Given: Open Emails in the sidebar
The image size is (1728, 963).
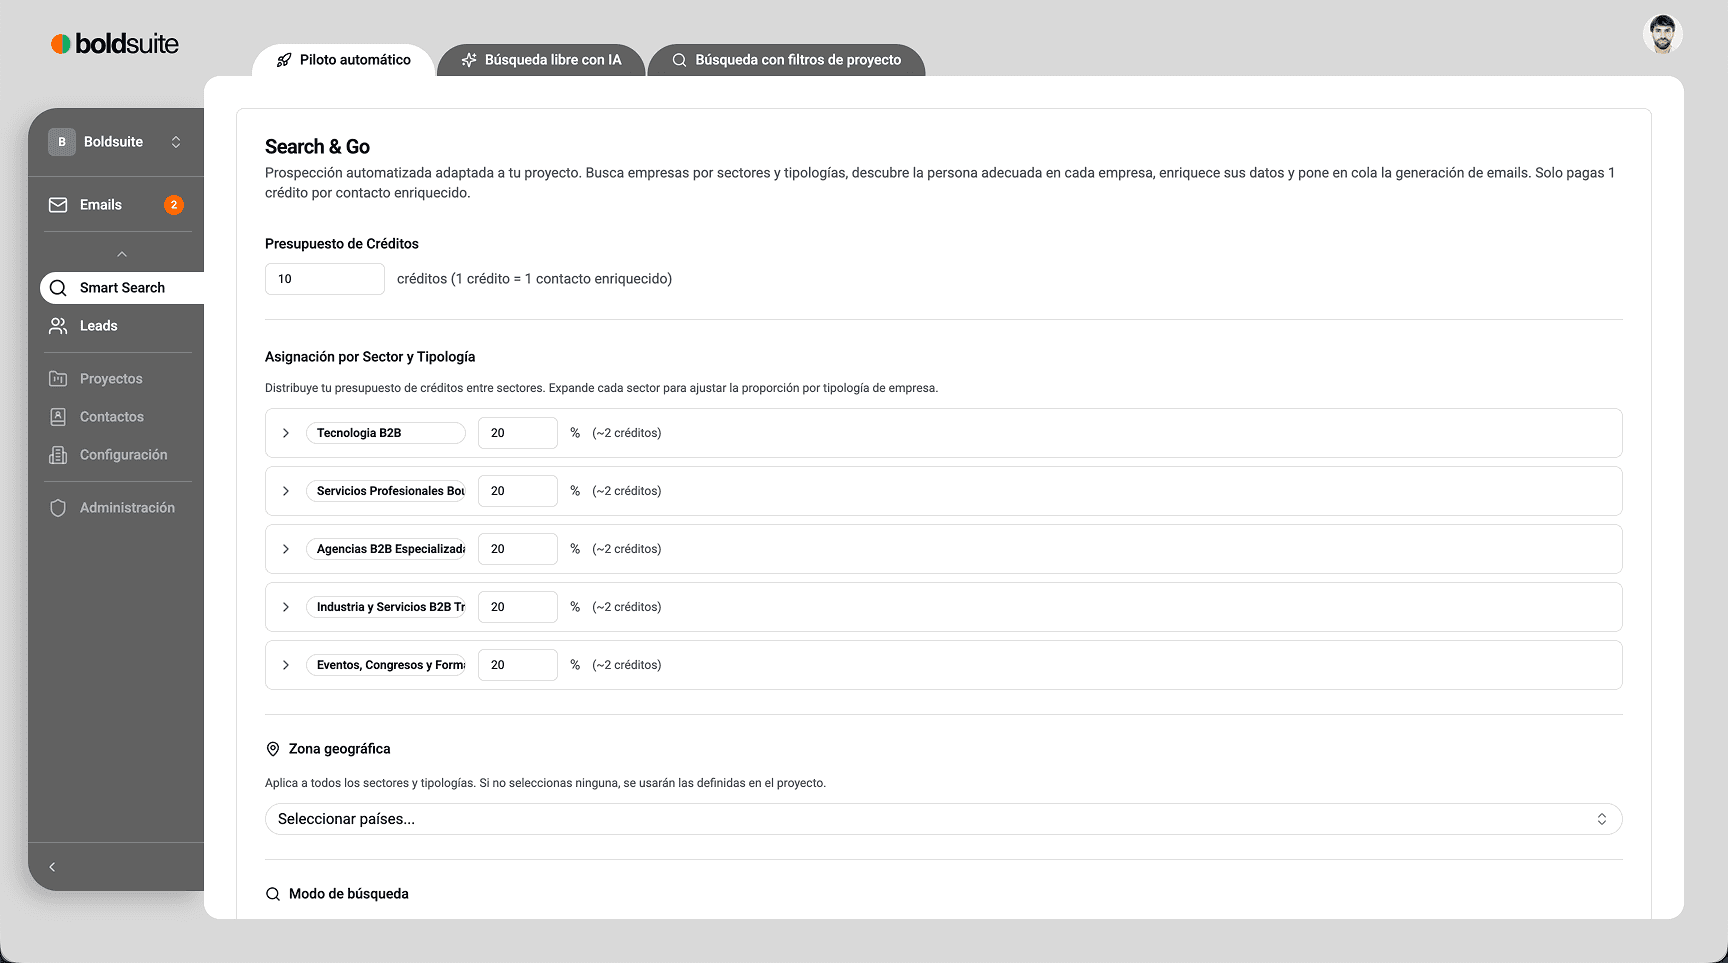Looking at the screenshot, I should pyautogui.click(x=116, y=205).
